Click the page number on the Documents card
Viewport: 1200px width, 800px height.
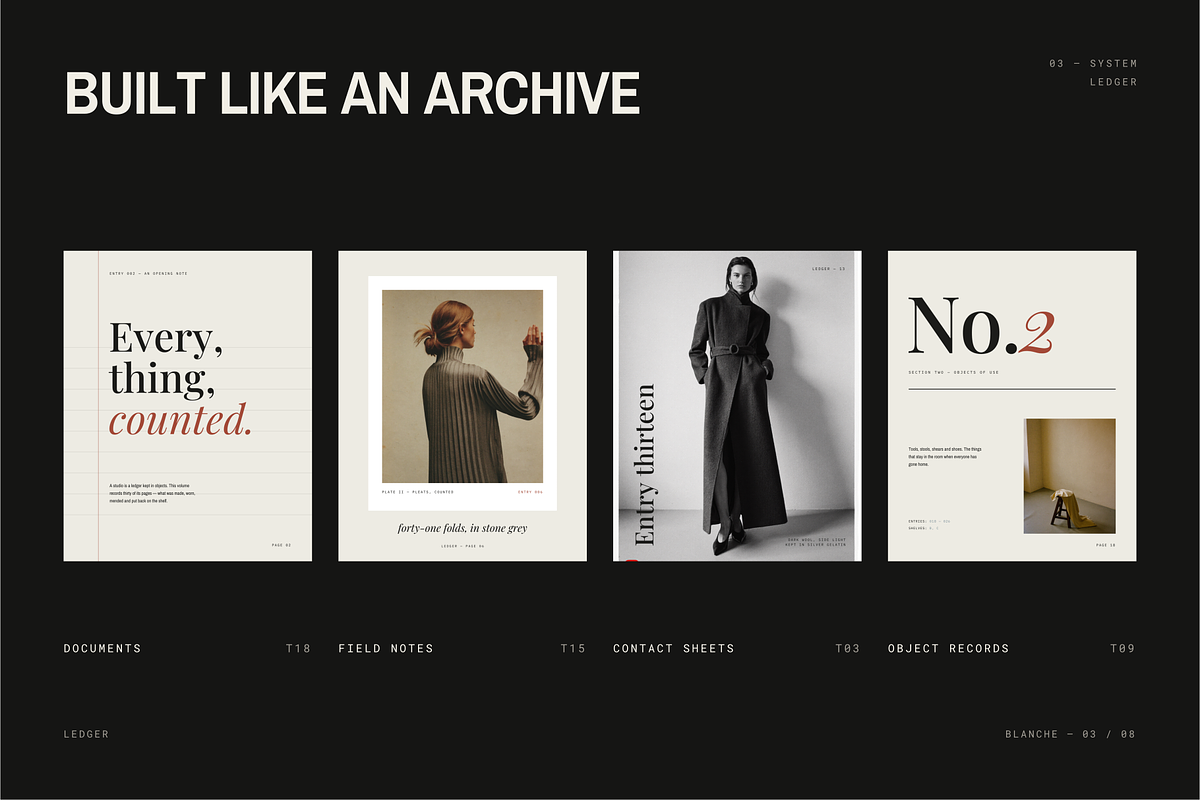click(281, 545)
